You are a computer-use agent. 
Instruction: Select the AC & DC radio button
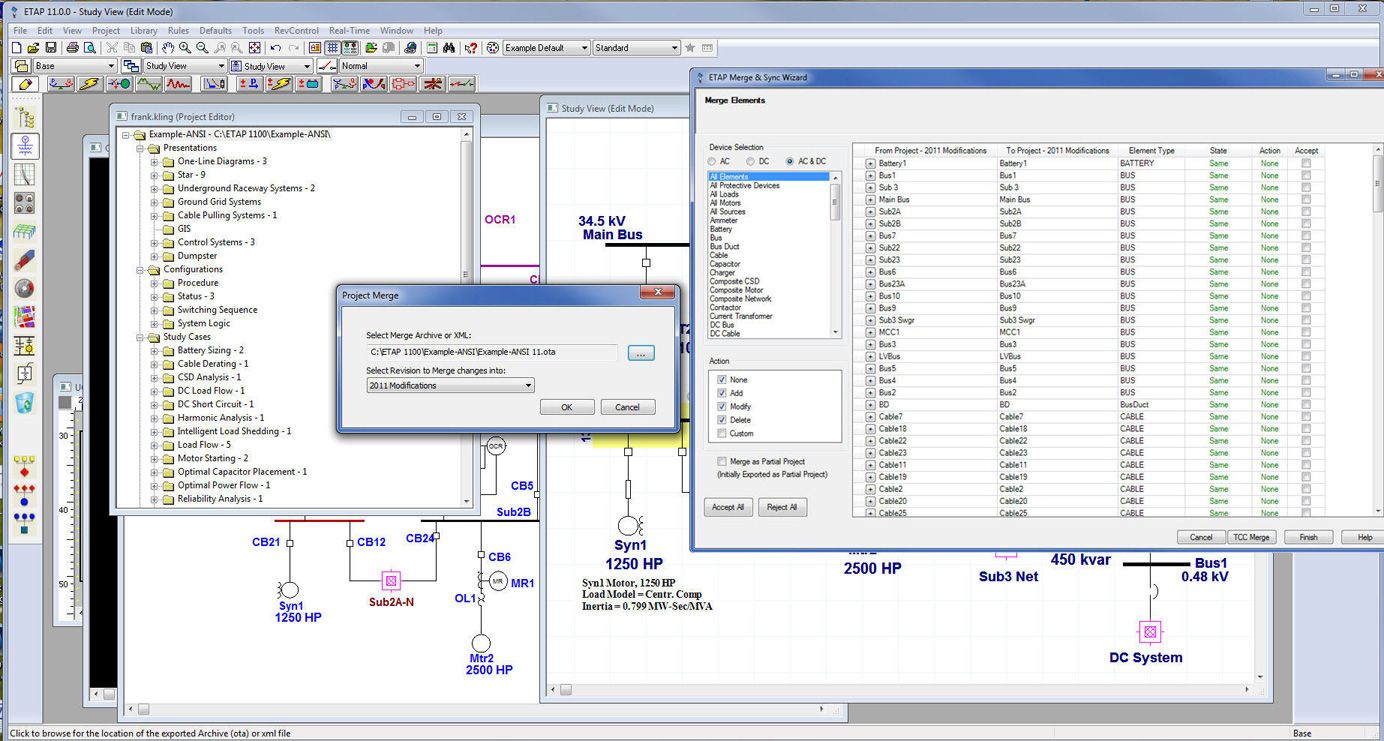pyautogui.click(x=790, y=161)
